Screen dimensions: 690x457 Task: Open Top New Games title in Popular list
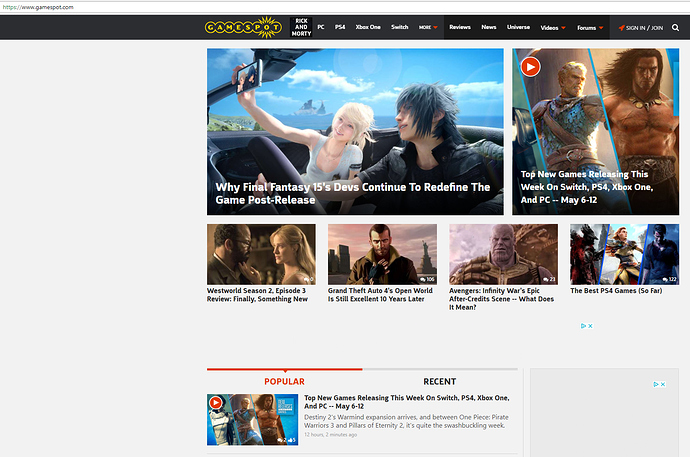tap(407, 402)
